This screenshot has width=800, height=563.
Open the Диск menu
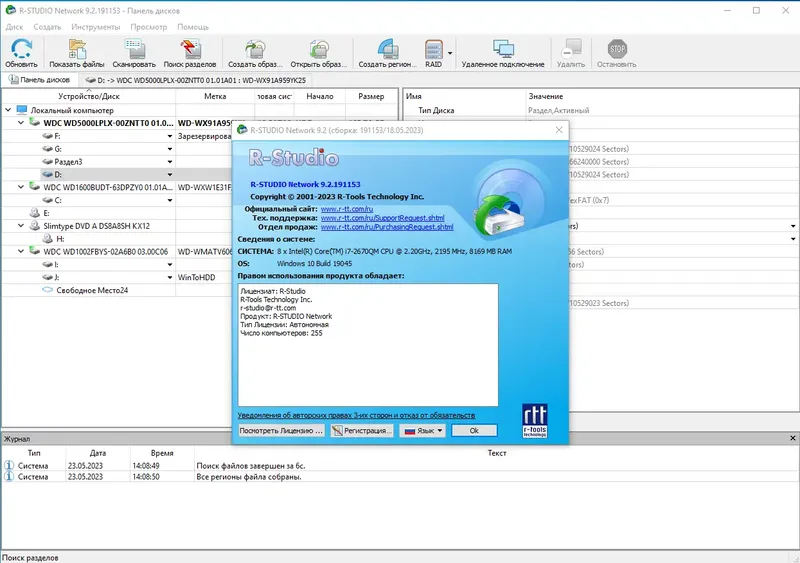point(14,27)
